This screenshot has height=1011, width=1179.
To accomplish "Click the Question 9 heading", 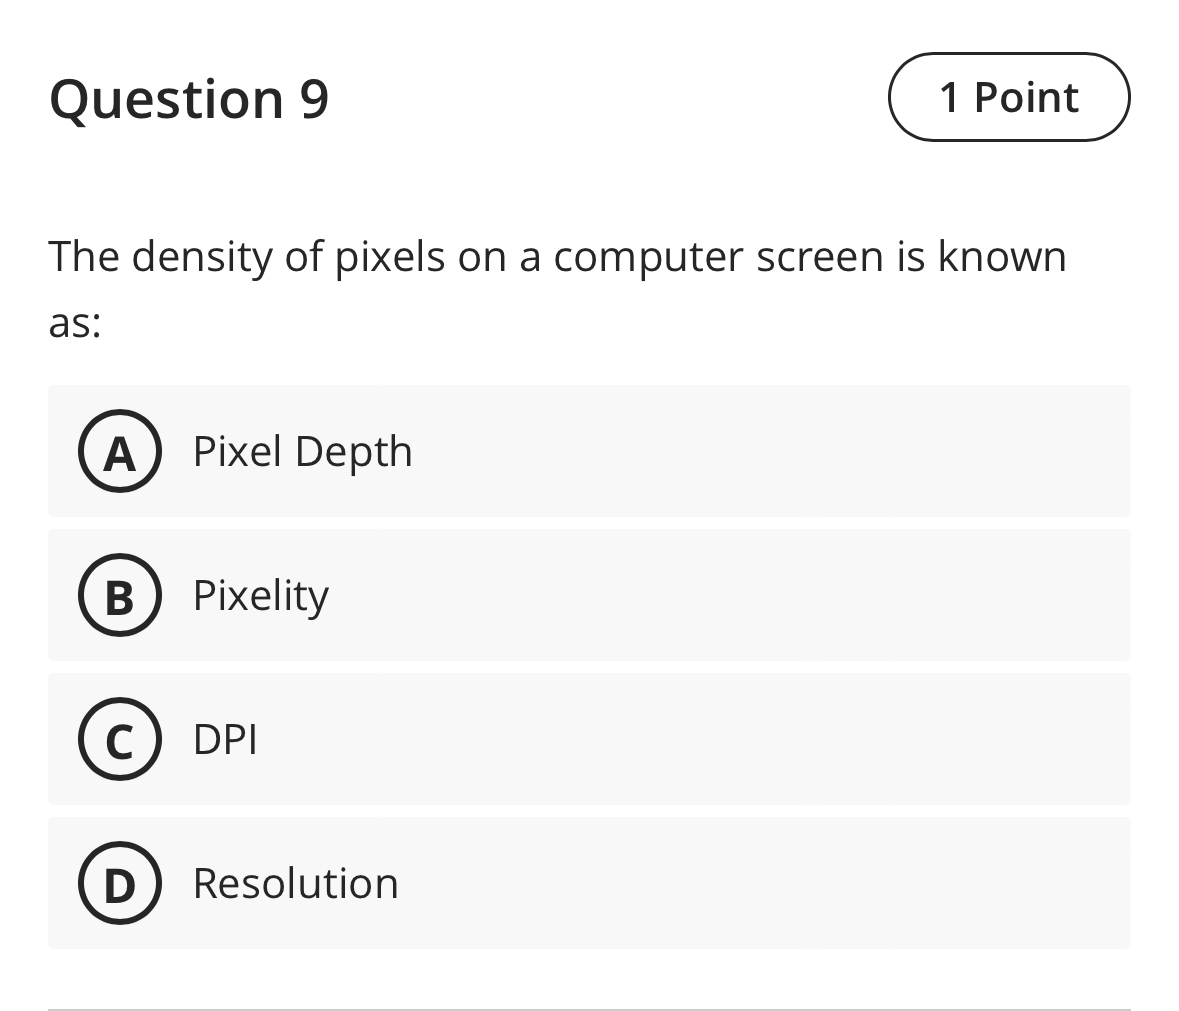I will click(190, 97).
